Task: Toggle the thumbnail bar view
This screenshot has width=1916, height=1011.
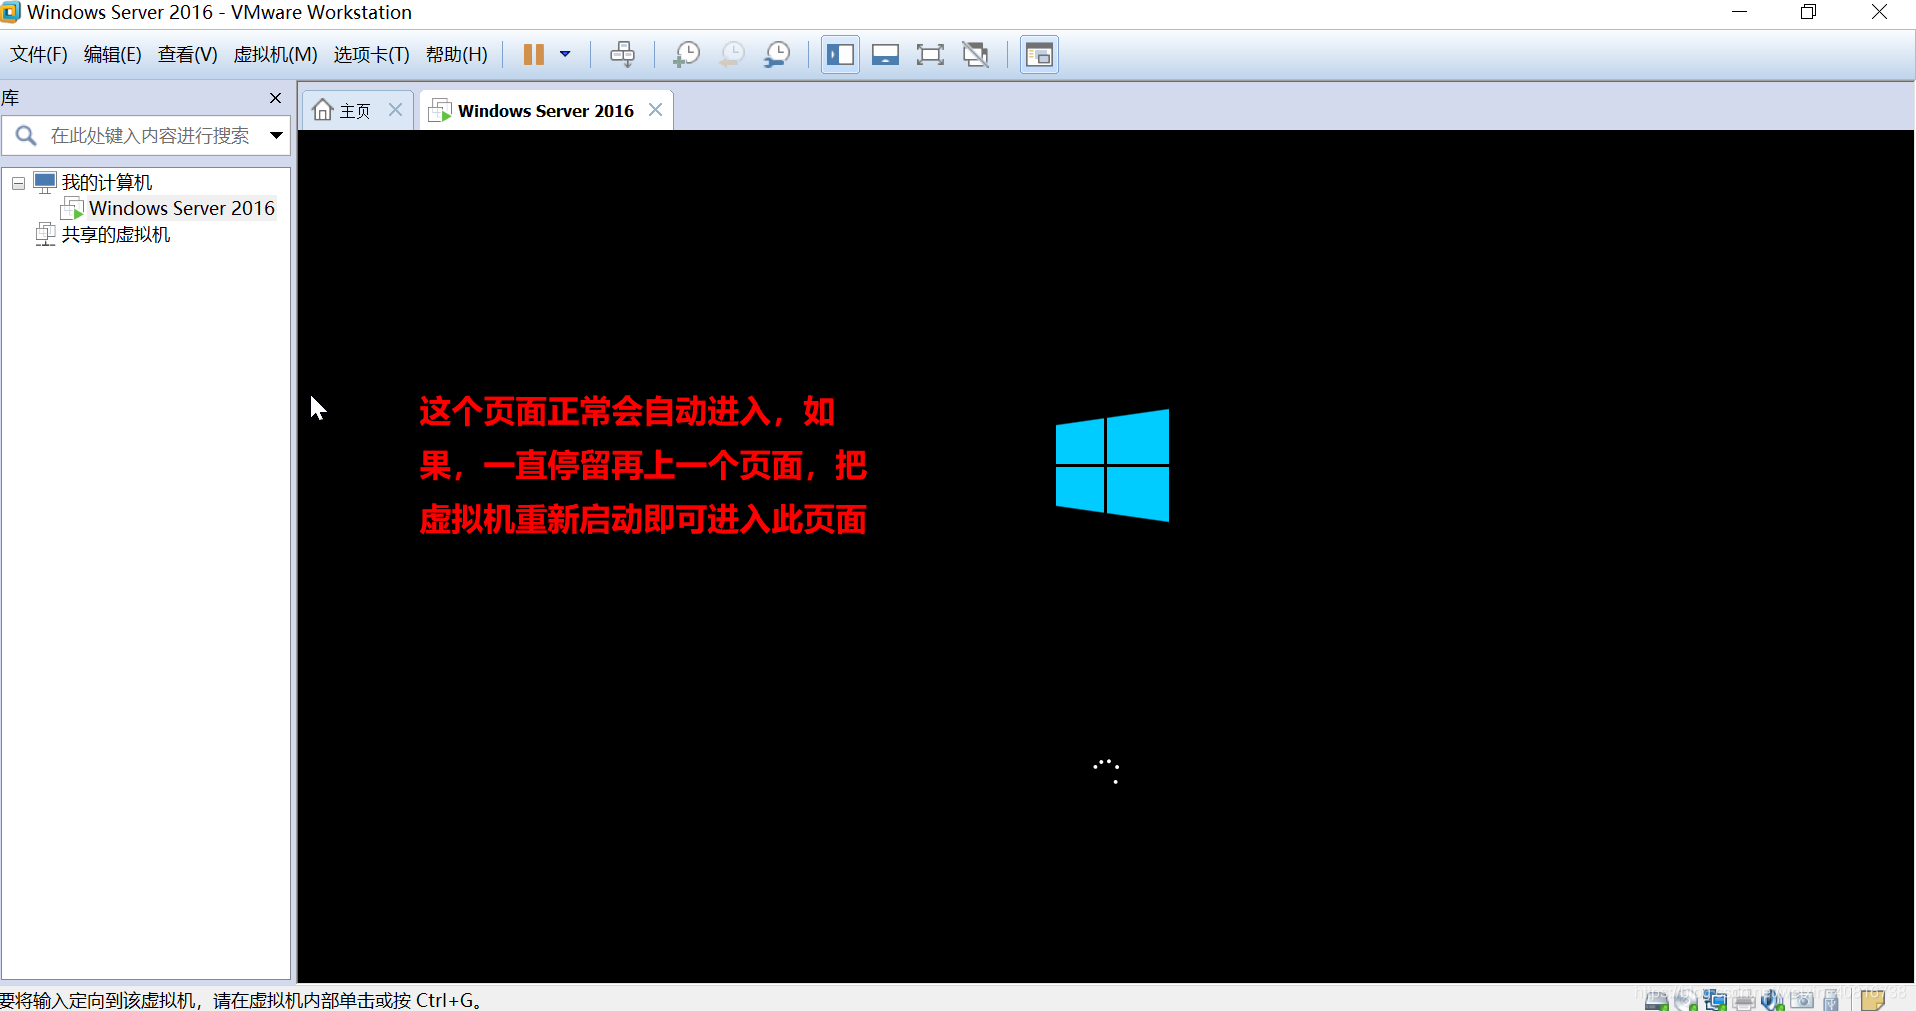Action: coord(885,54)
